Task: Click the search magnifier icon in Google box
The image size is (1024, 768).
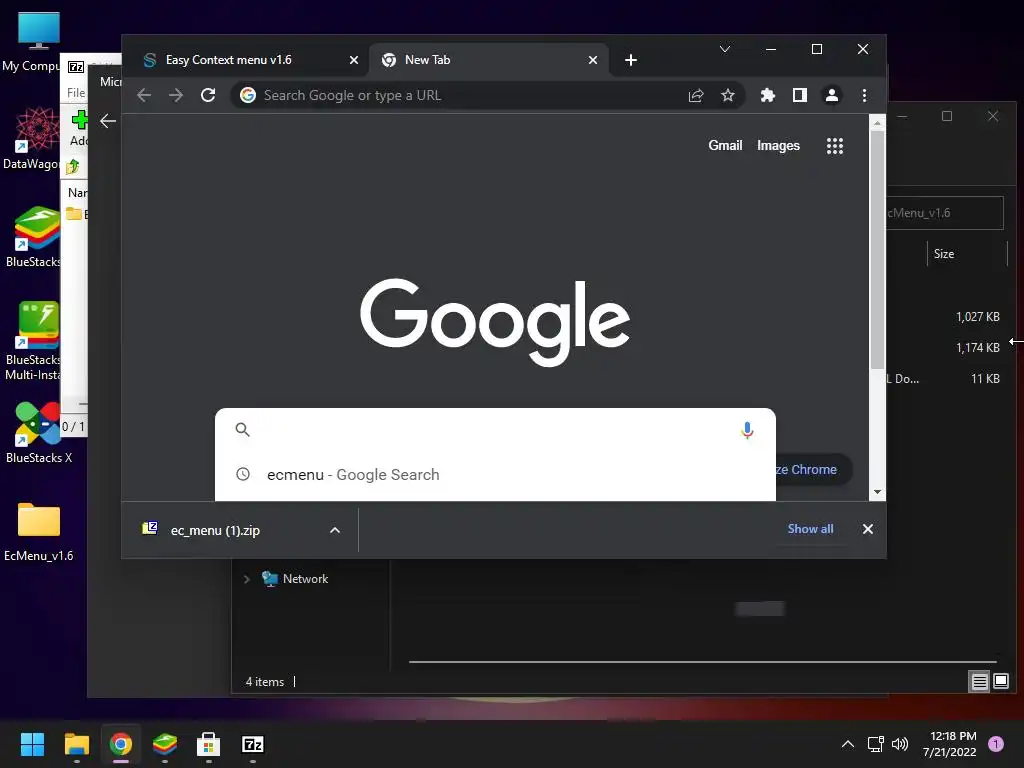Action: point(242,430)
